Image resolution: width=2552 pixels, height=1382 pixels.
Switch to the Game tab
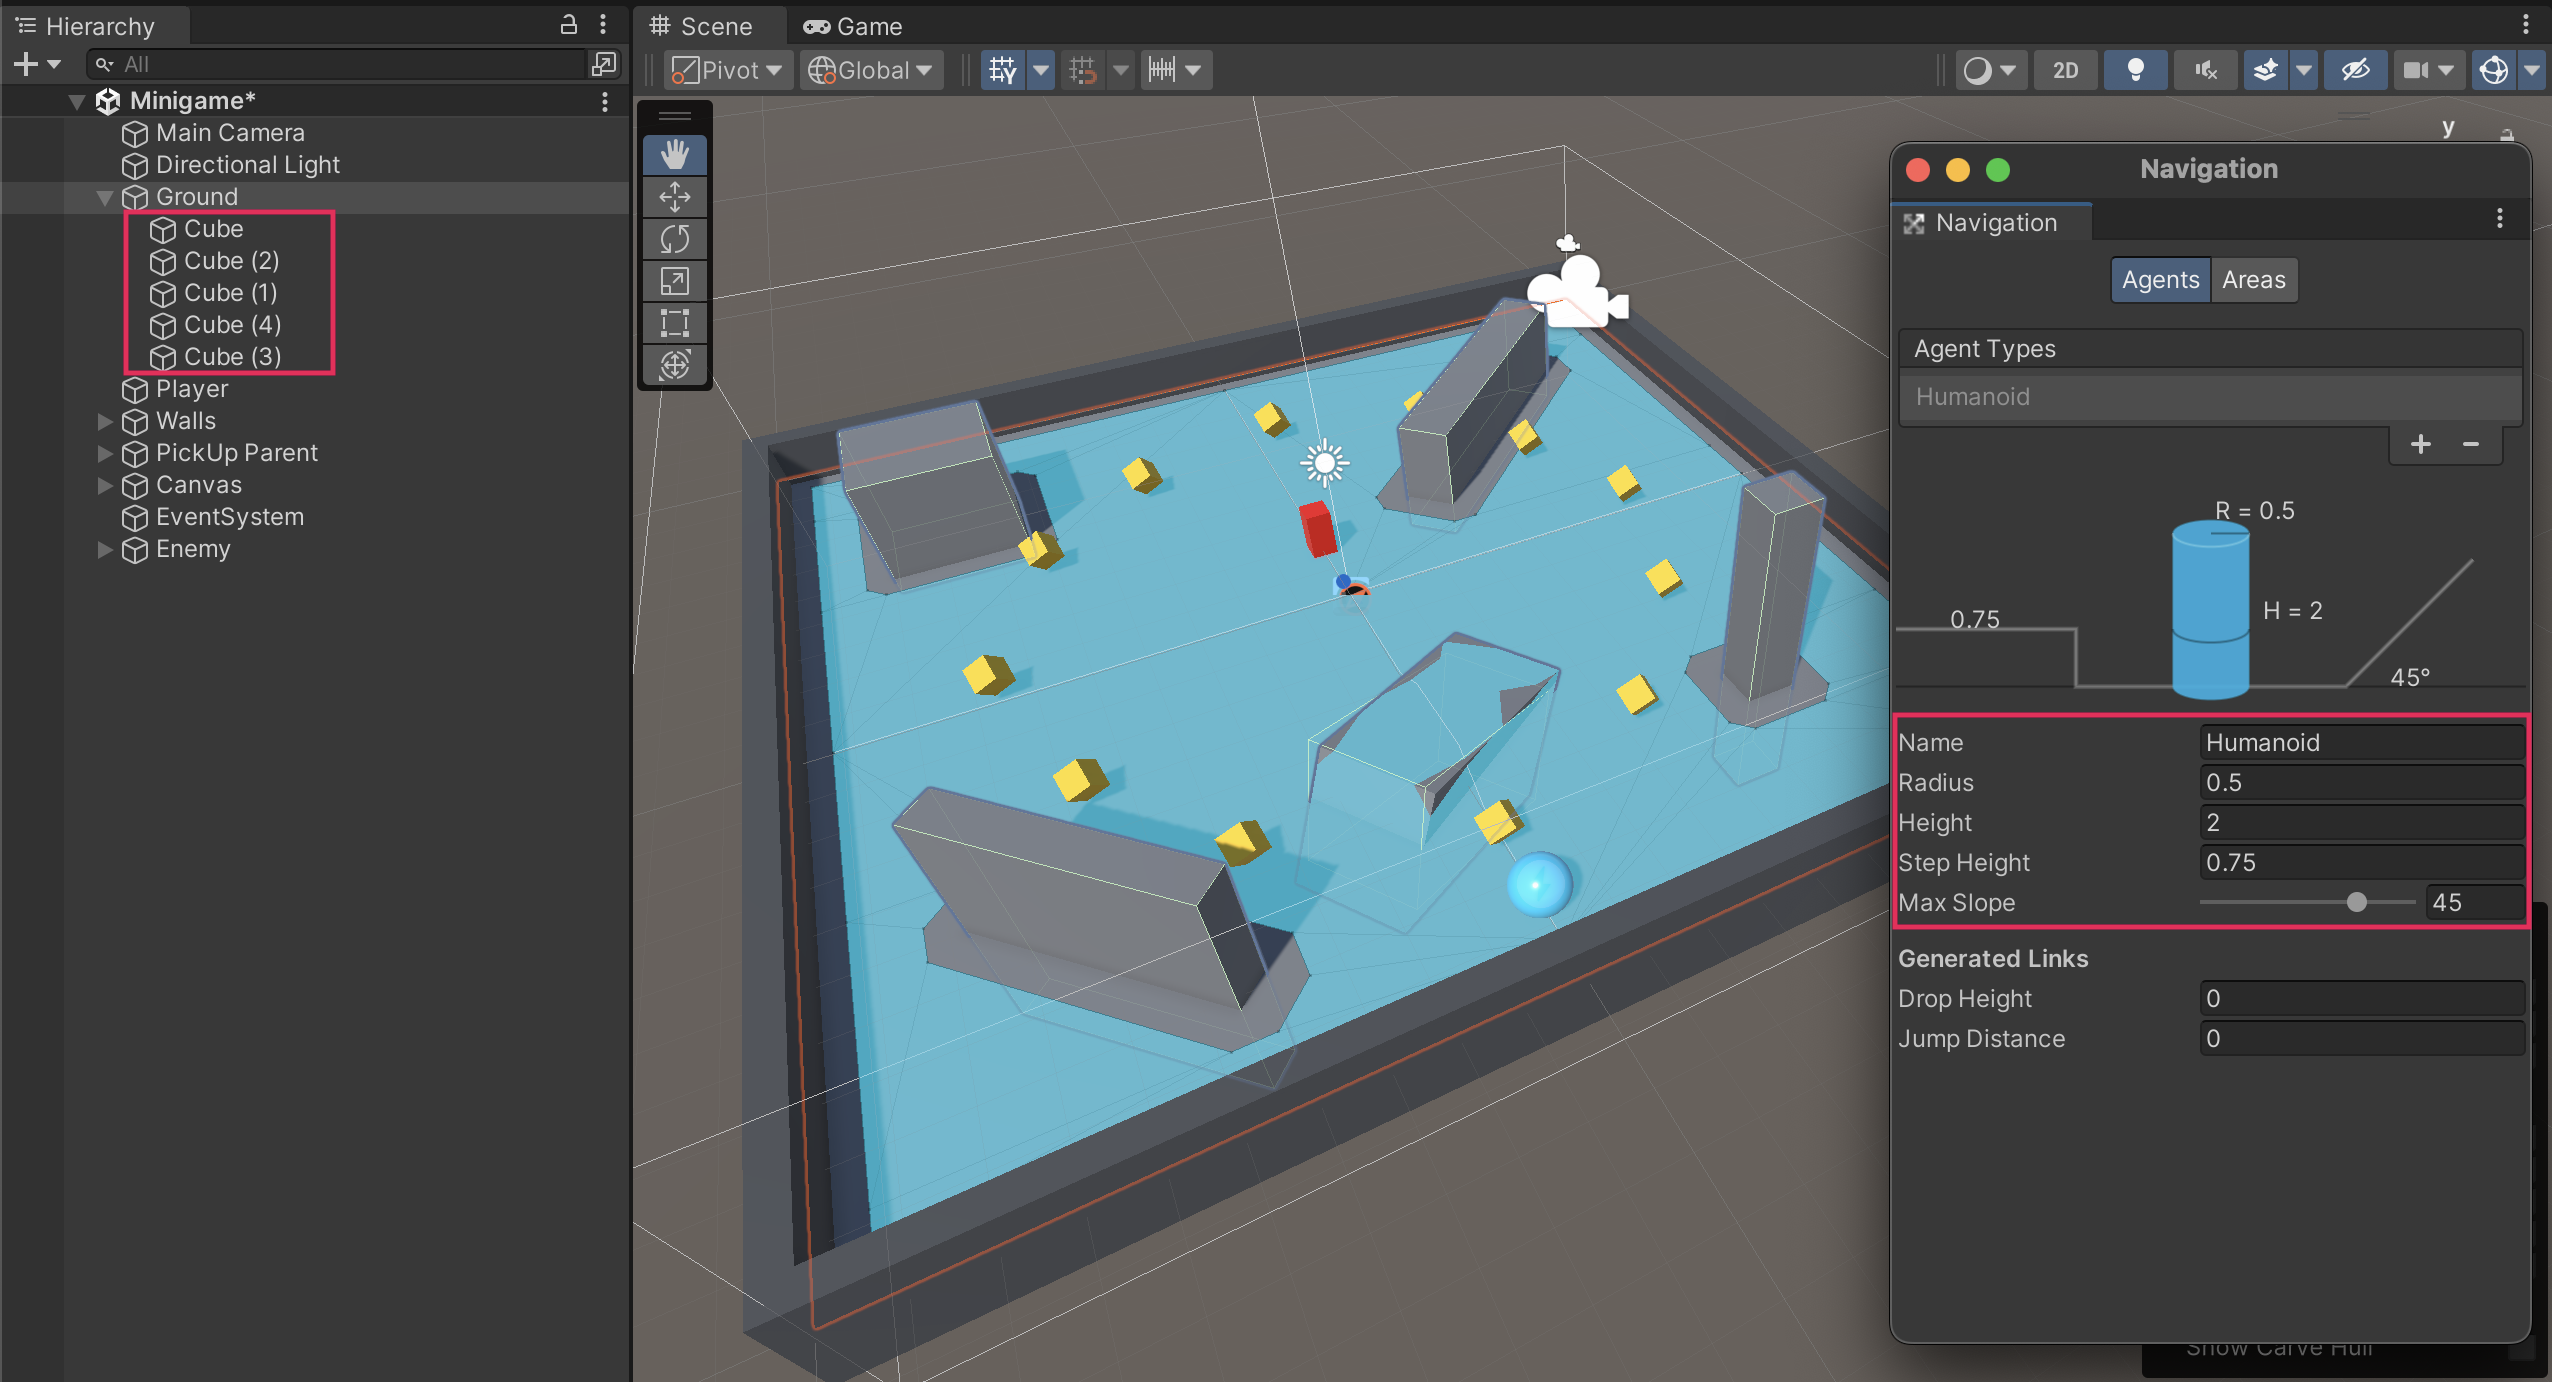[x=853, y=26]
